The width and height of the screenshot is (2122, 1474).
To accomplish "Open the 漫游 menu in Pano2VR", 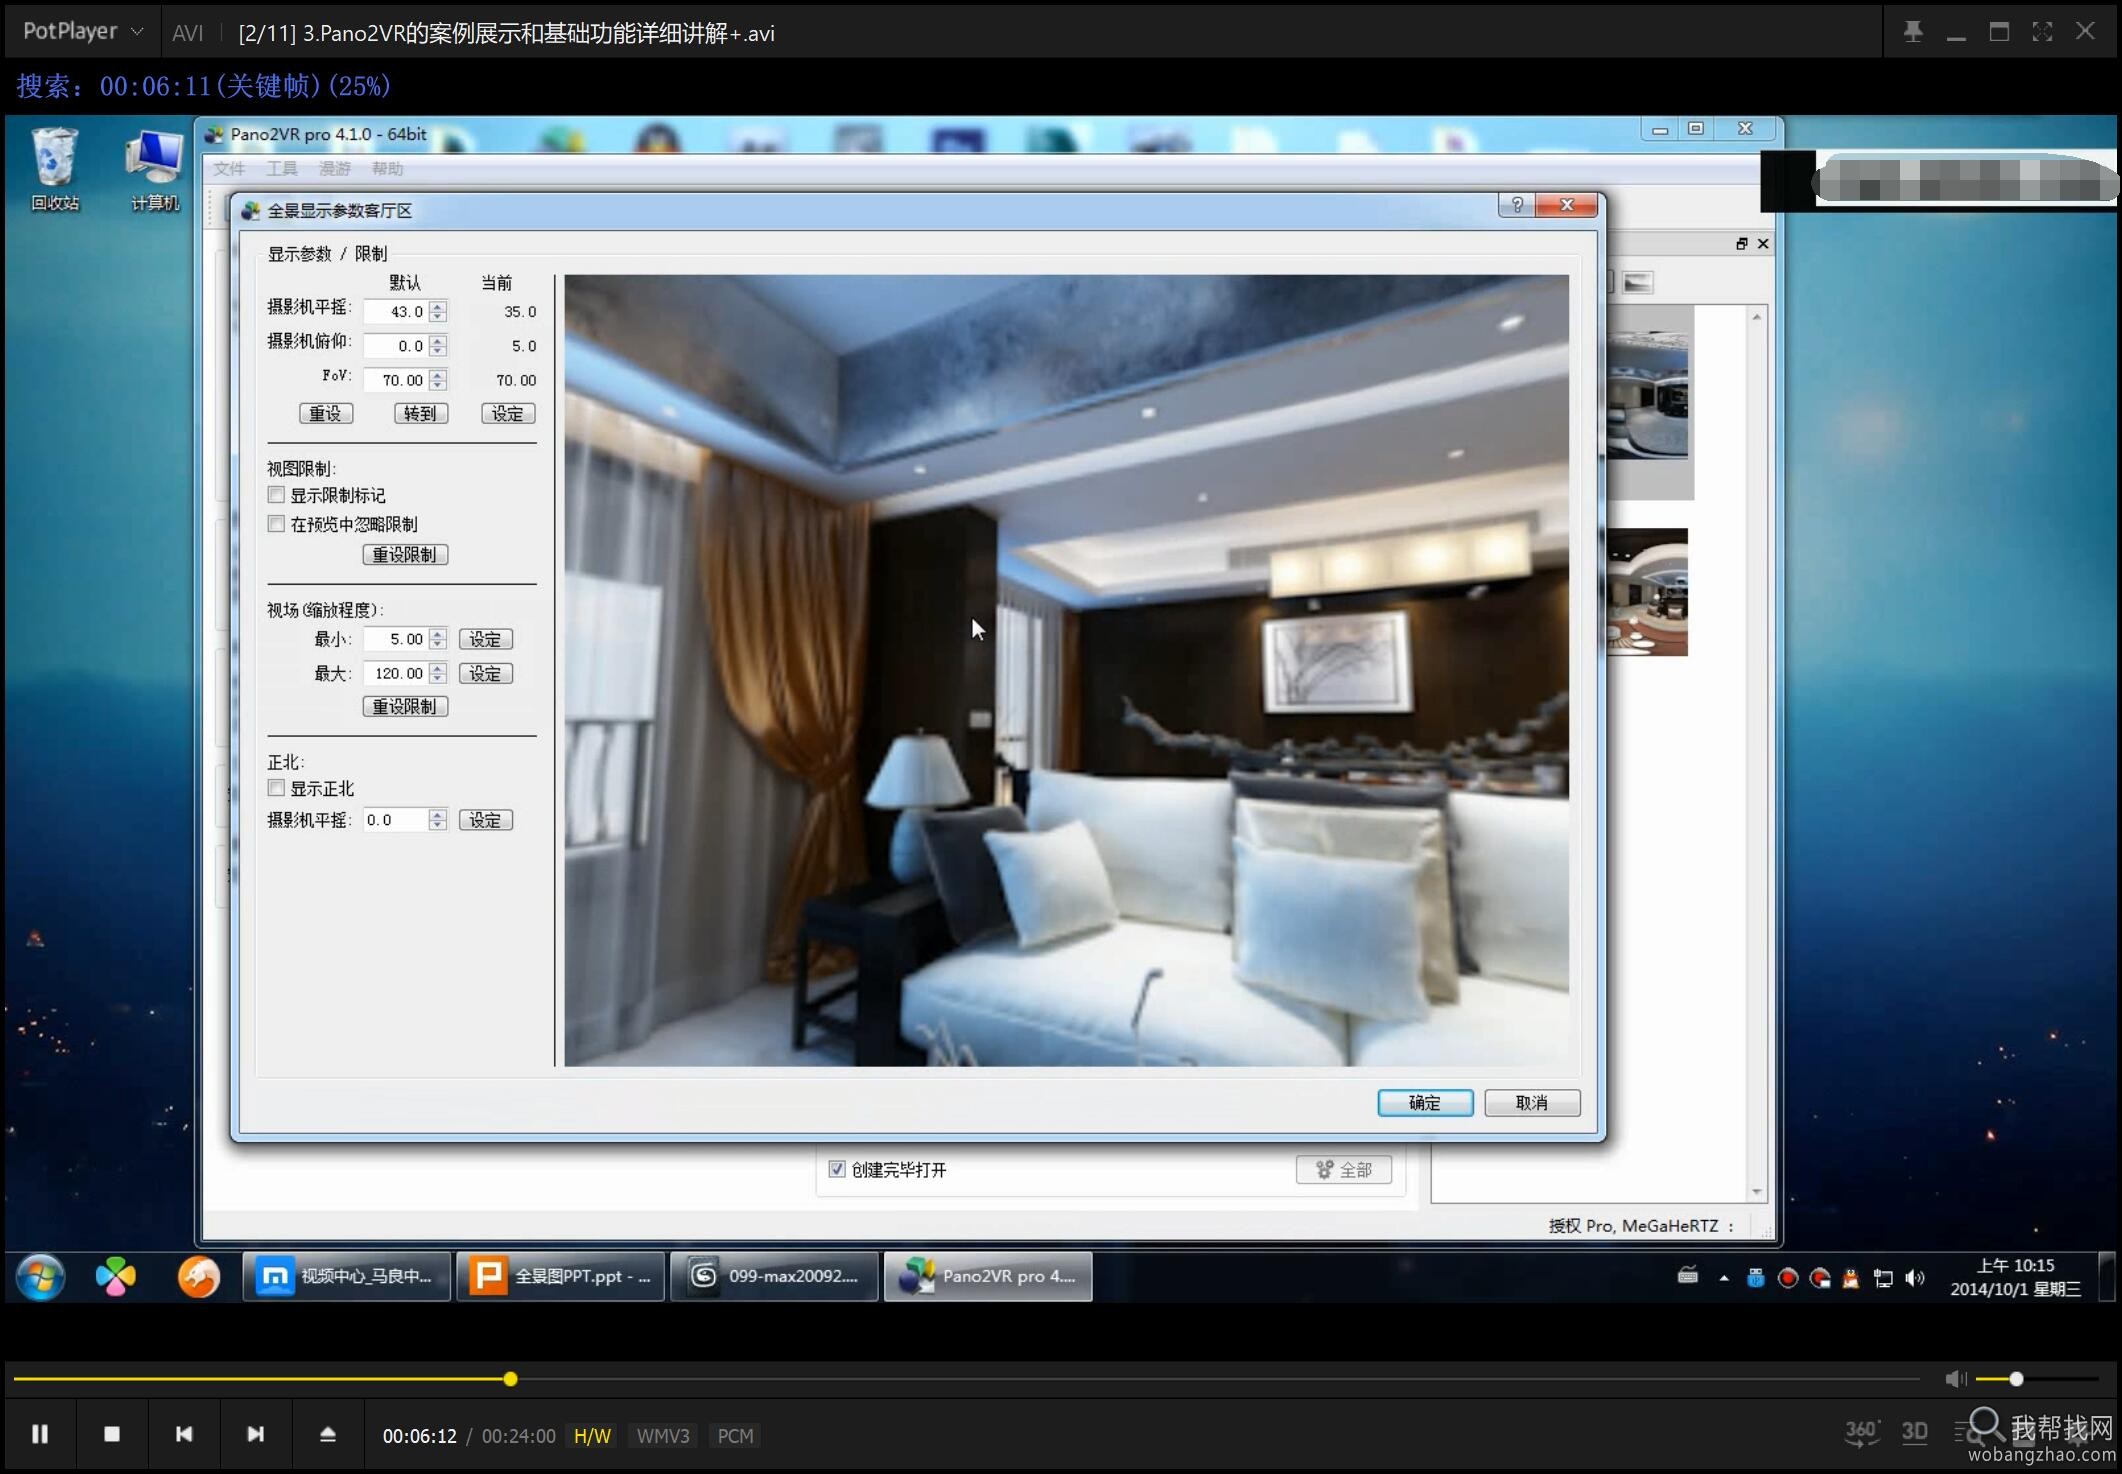I will pyautogui.click(x=334, y=169).
